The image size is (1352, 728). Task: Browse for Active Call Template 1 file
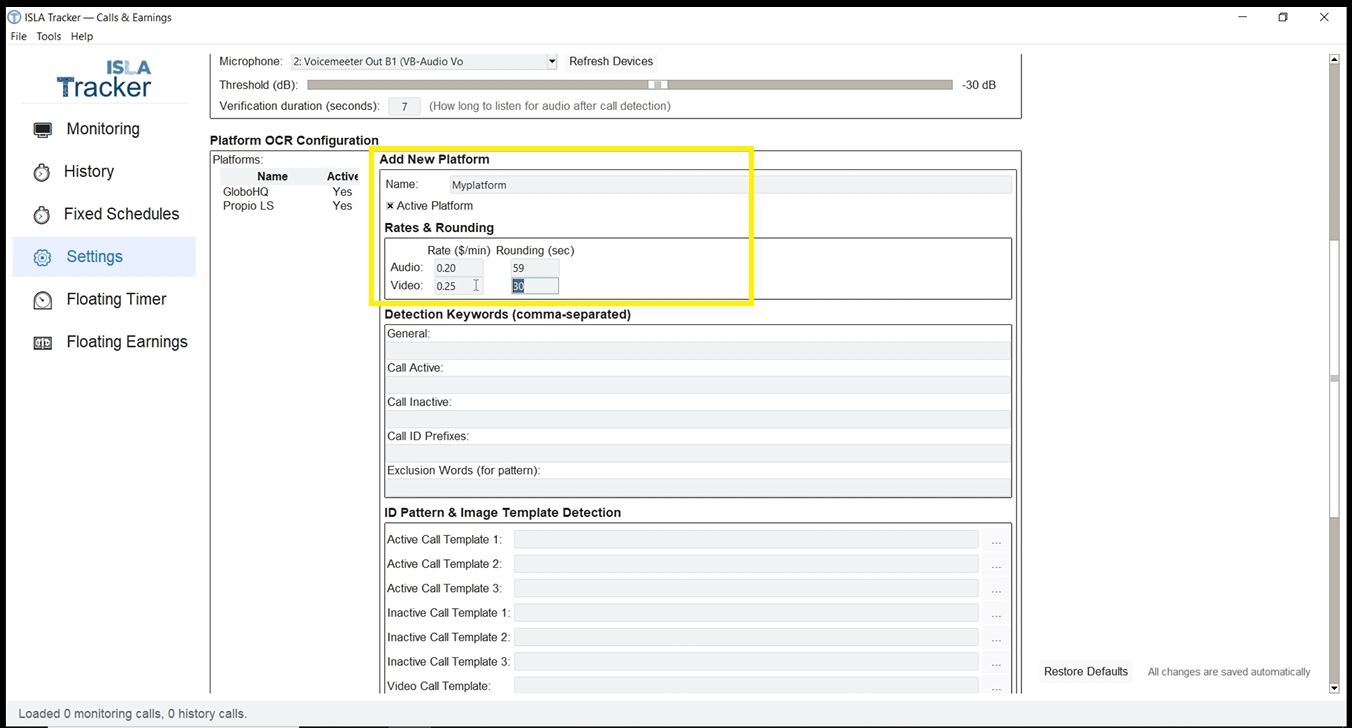click(995, 541)
